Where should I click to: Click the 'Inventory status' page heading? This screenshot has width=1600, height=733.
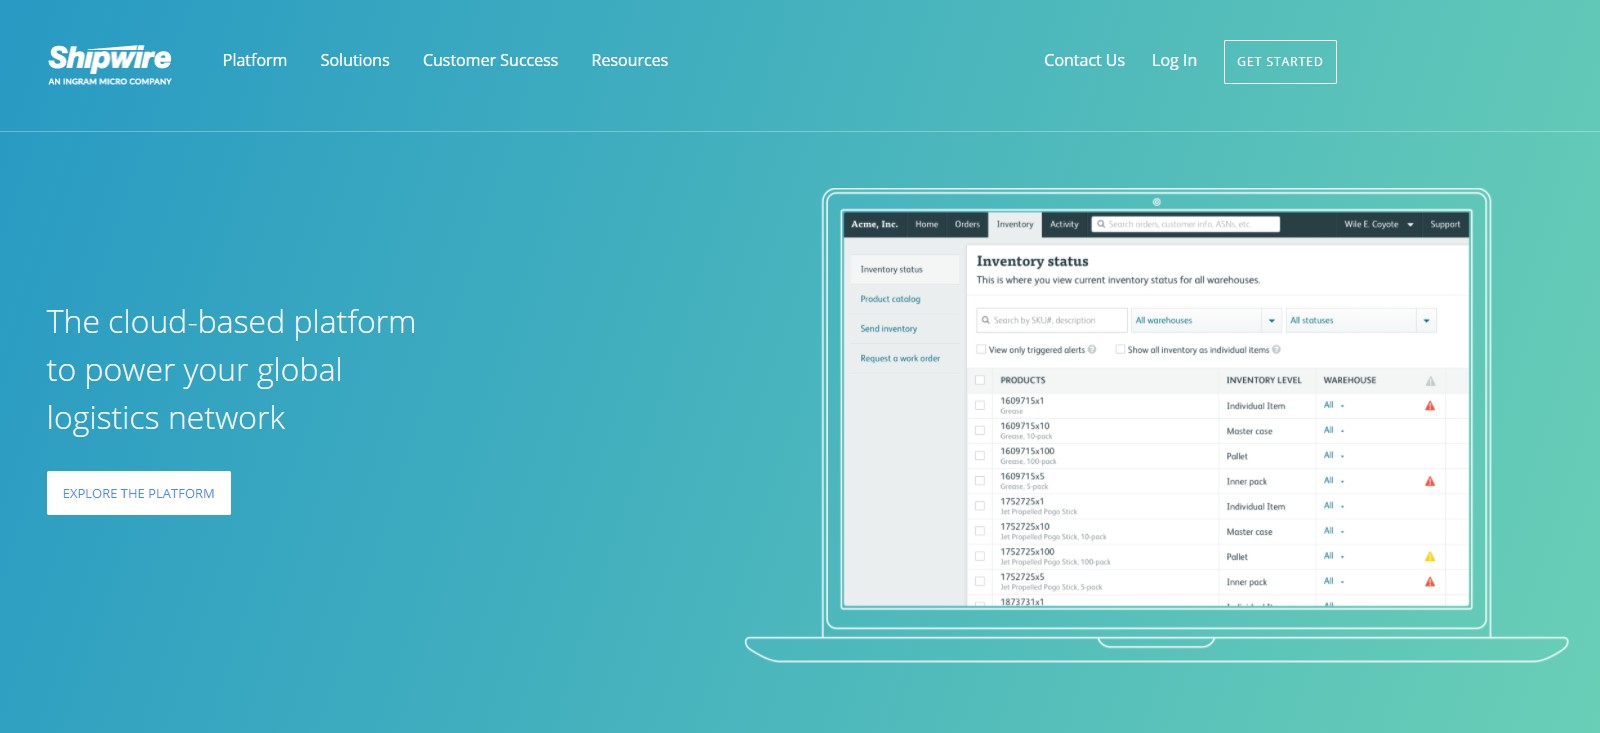coord(1032,261)
